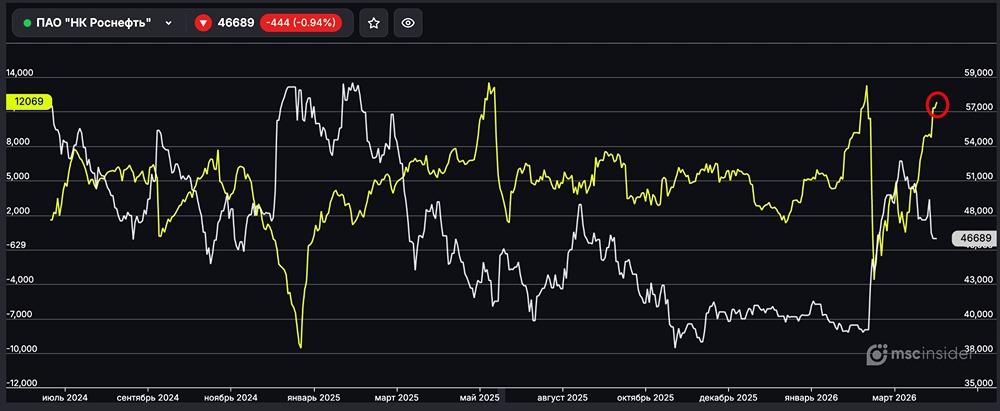Open the ПАО "НК Роснефть" ticker dropdown
This screenshot has width=1000, height=411.
coord(168,23)
